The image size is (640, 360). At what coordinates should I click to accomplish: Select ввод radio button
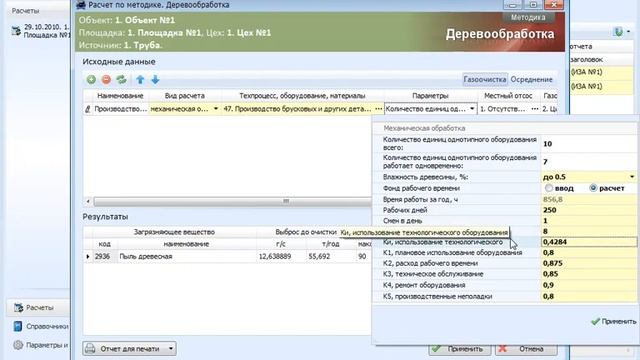tap(549, 188)
